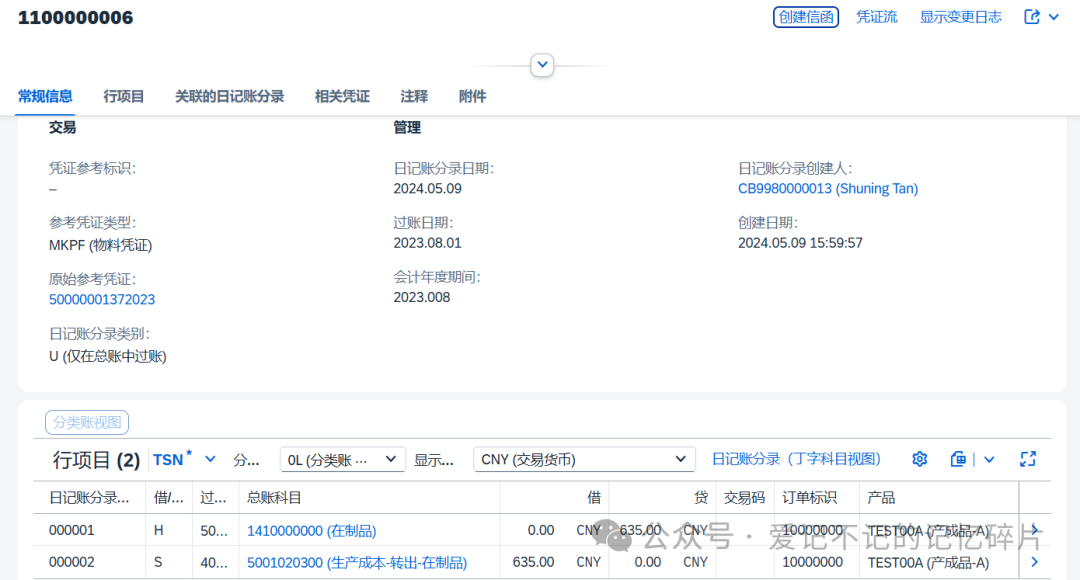Expand the collapsed header chevron button
1080x580 pixels.
(x=542, y=65)
